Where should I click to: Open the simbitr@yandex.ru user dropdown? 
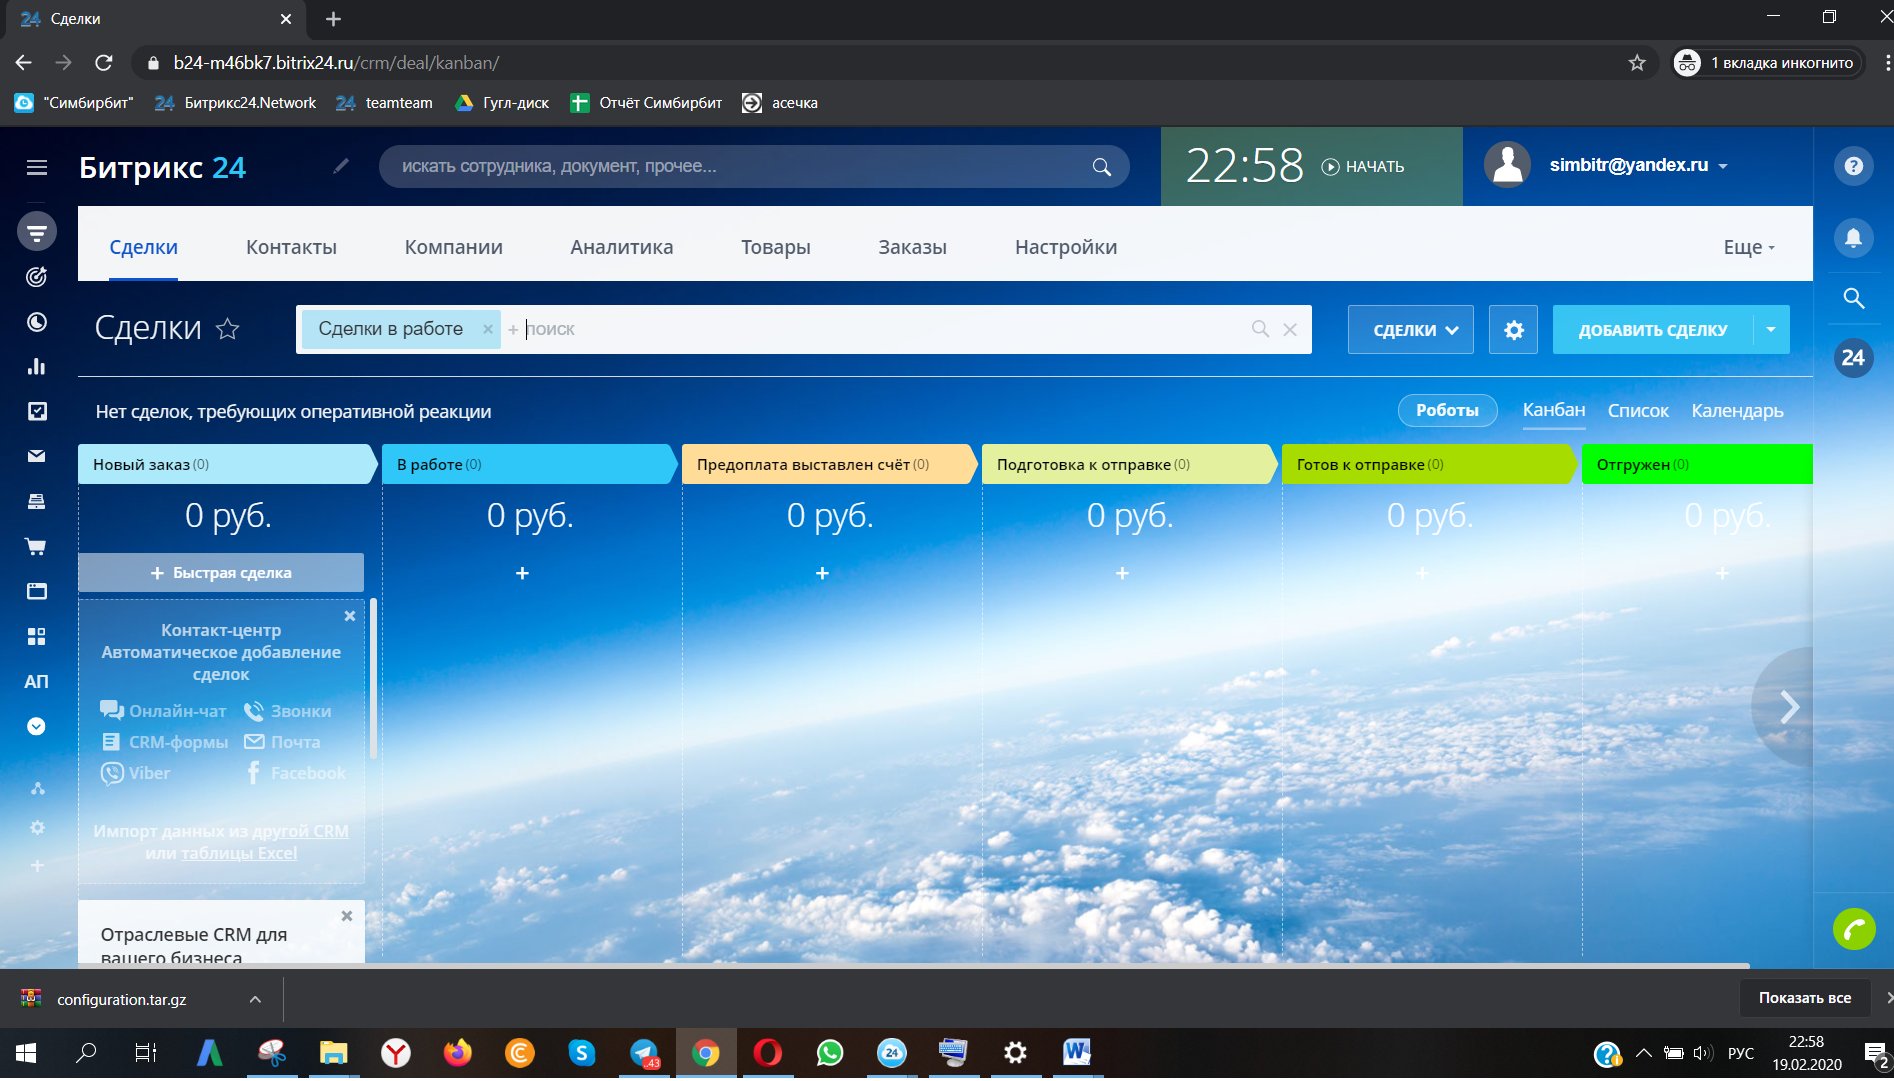[1639, 166]
